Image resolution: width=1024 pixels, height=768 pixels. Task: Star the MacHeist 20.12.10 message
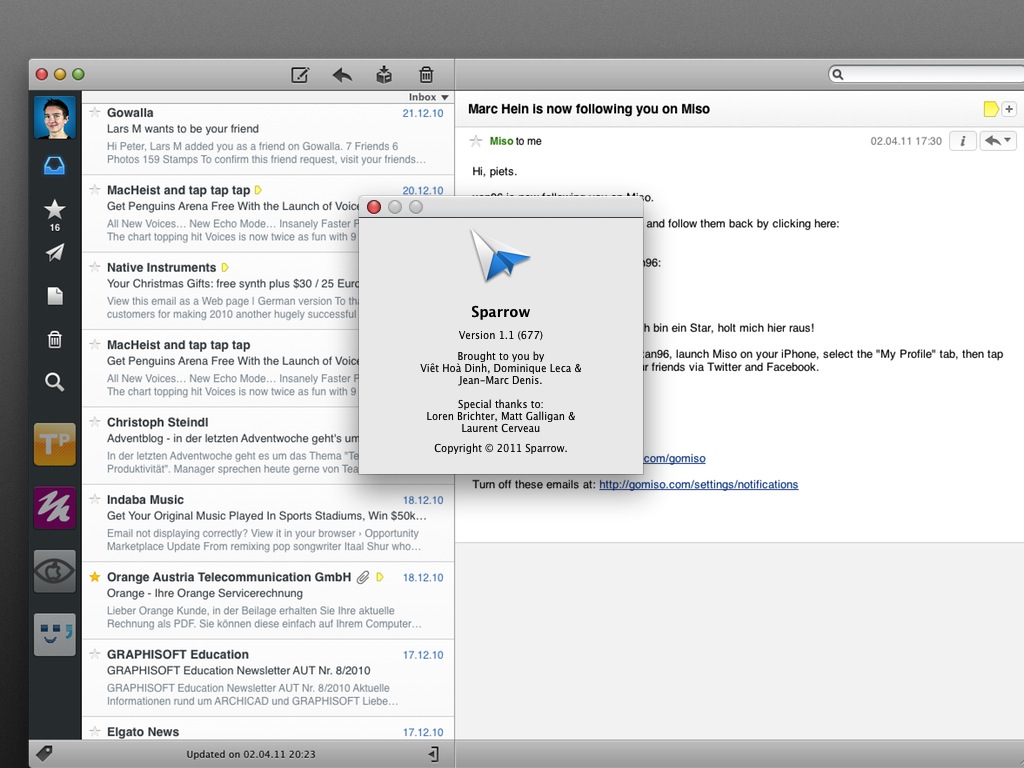click(x=95, y=190)
